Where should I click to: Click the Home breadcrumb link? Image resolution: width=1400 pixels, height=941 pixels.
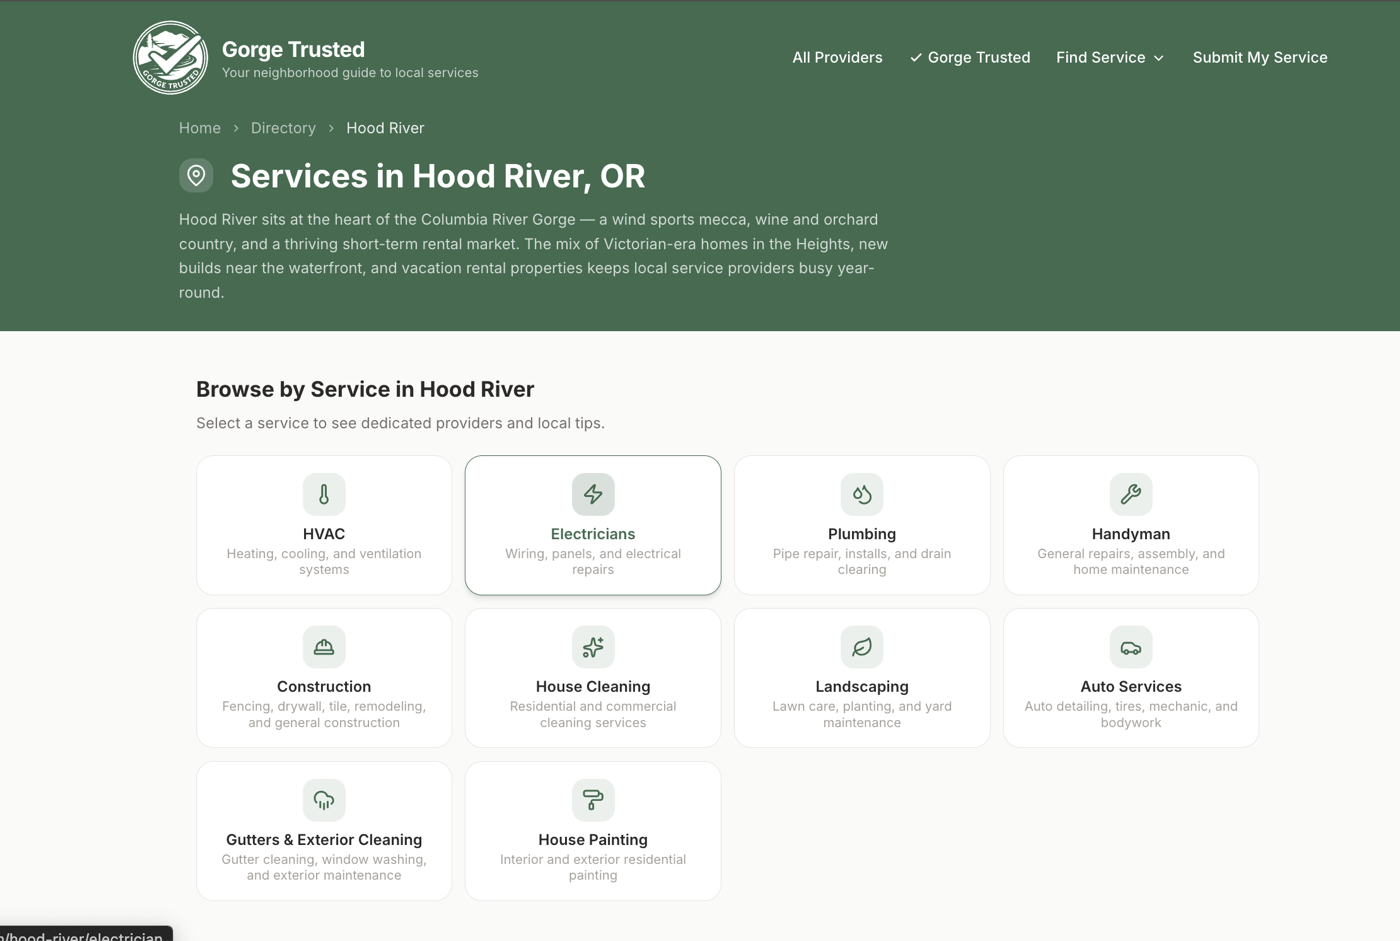pyautogui.click(x=200, y=128)
